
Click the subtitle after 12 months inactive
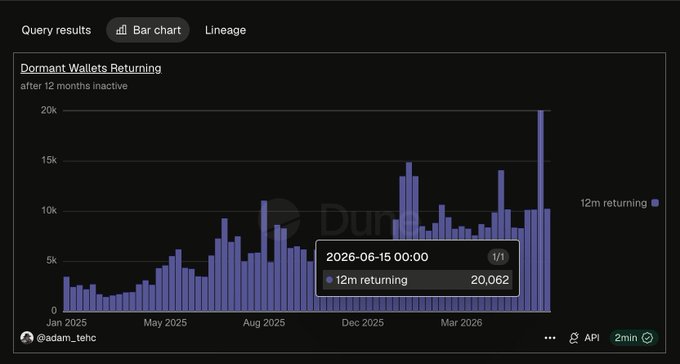point(74,86)
